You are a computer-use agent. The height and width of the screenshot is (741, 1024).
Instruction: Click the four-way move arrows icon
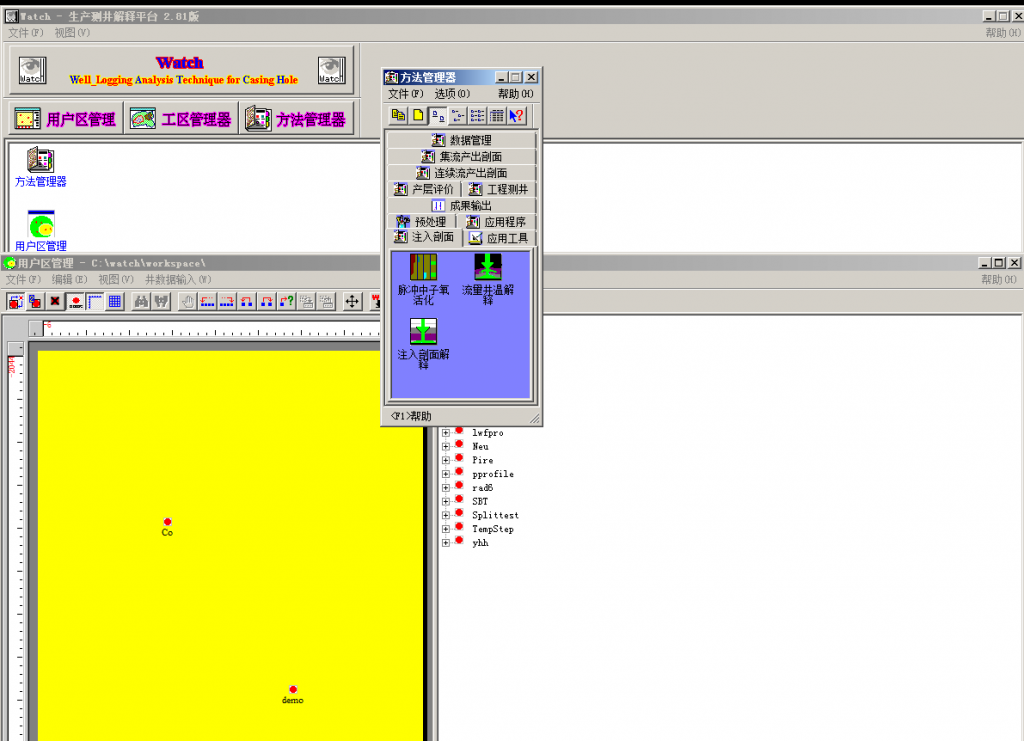352,301
